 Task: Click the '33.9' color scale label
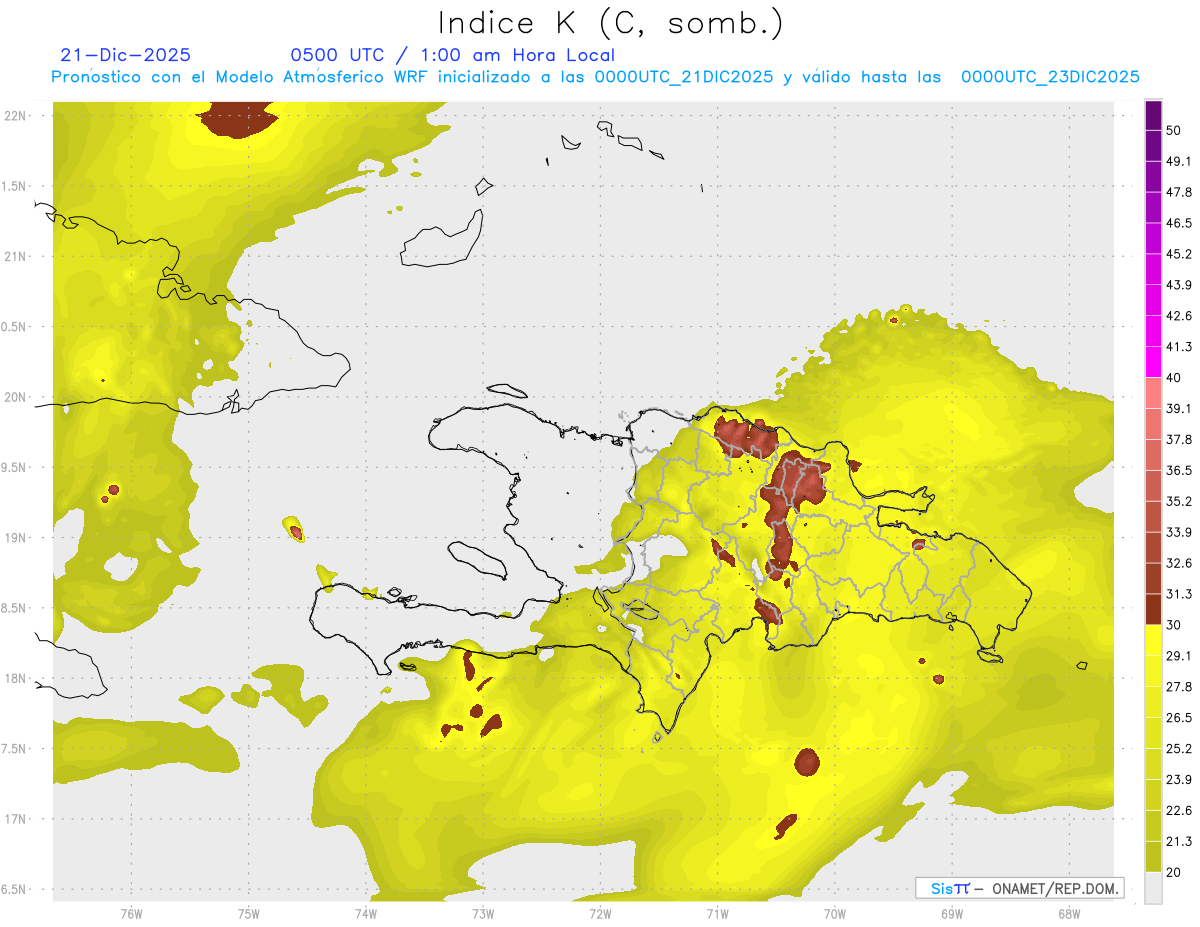[x=1179, y=532]
